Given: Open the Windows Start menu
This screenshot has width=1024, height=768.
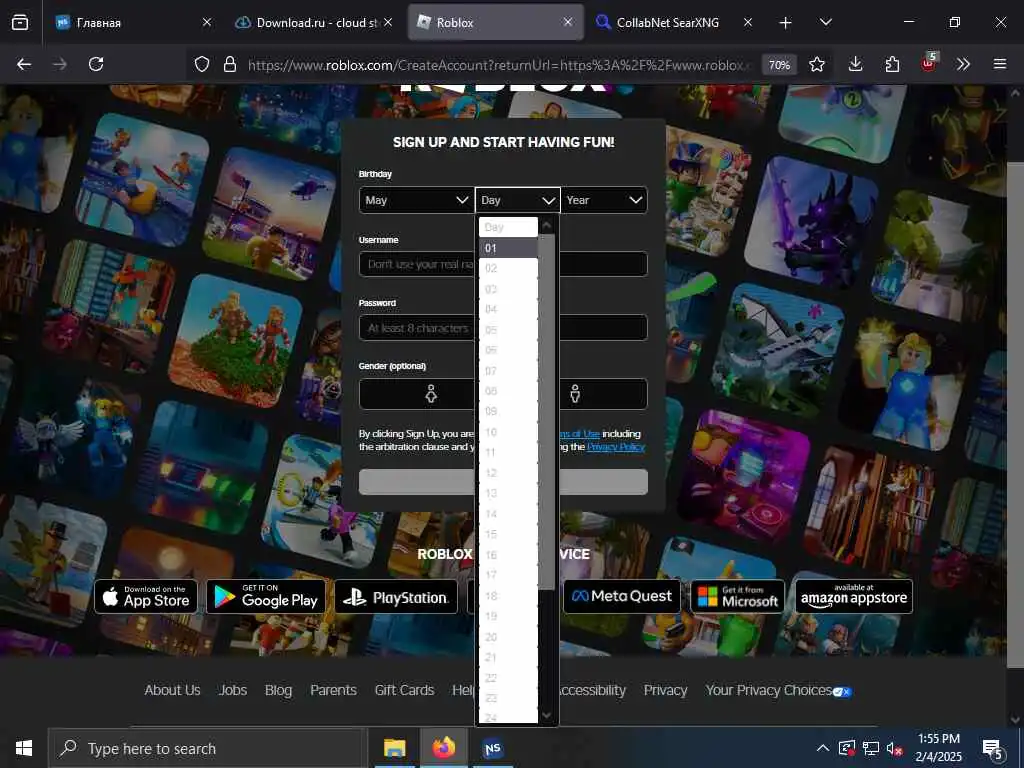Looking at the screenshot, I should tap(24, 748).
